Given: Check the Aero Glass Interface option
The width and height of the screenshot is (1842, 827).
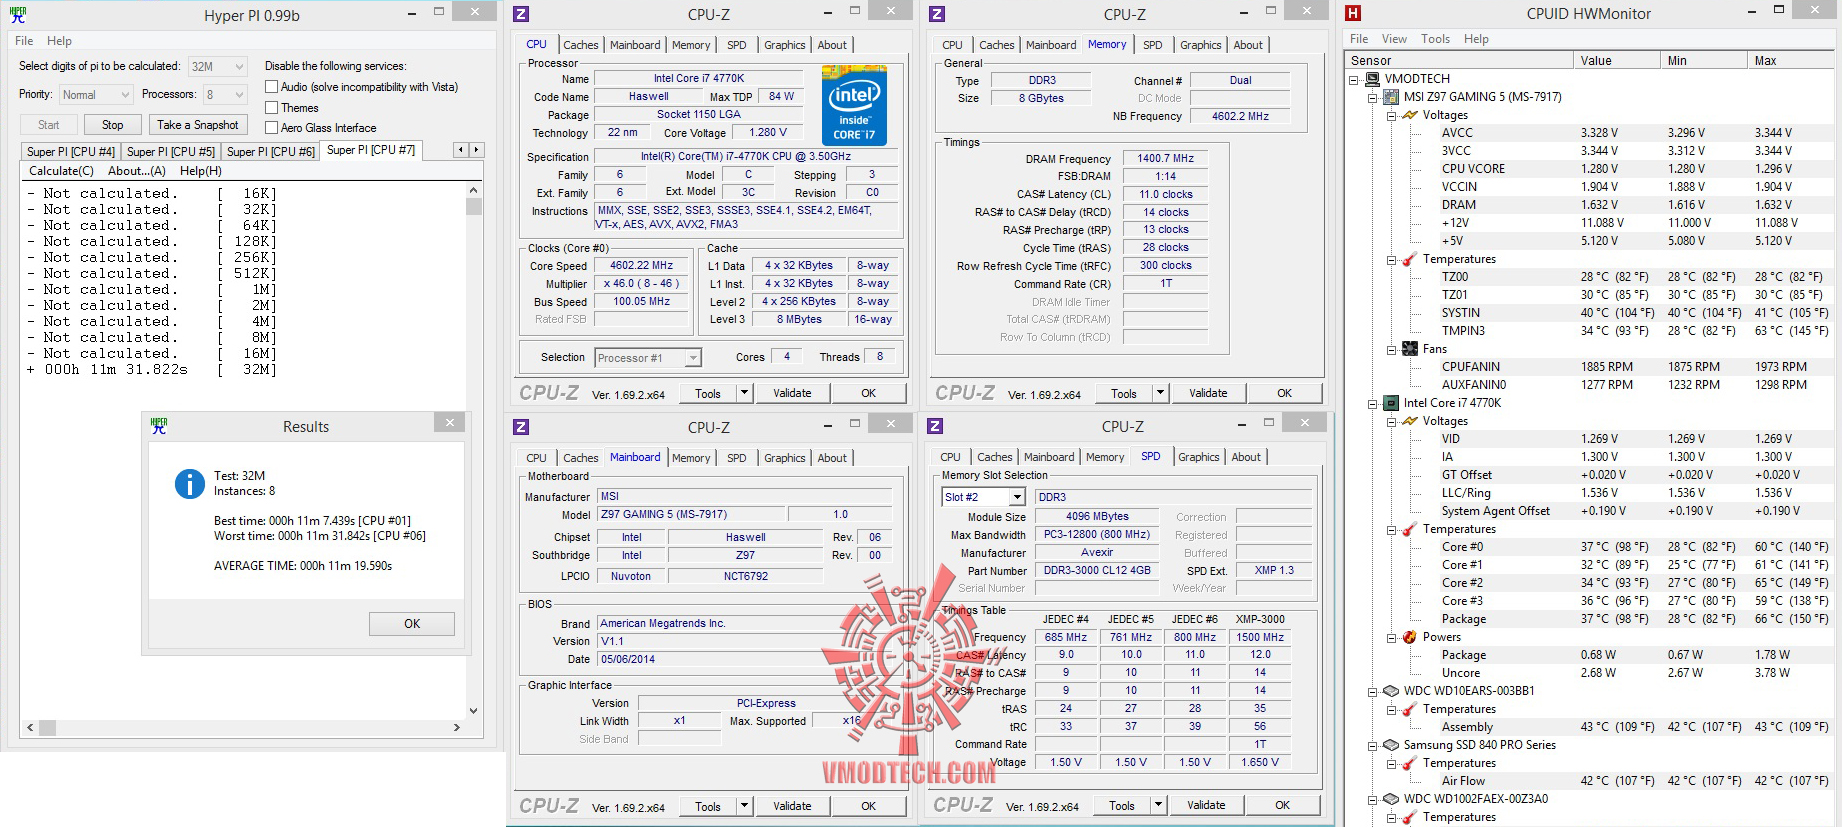Looking at the screenshot, I should (271, 128).
